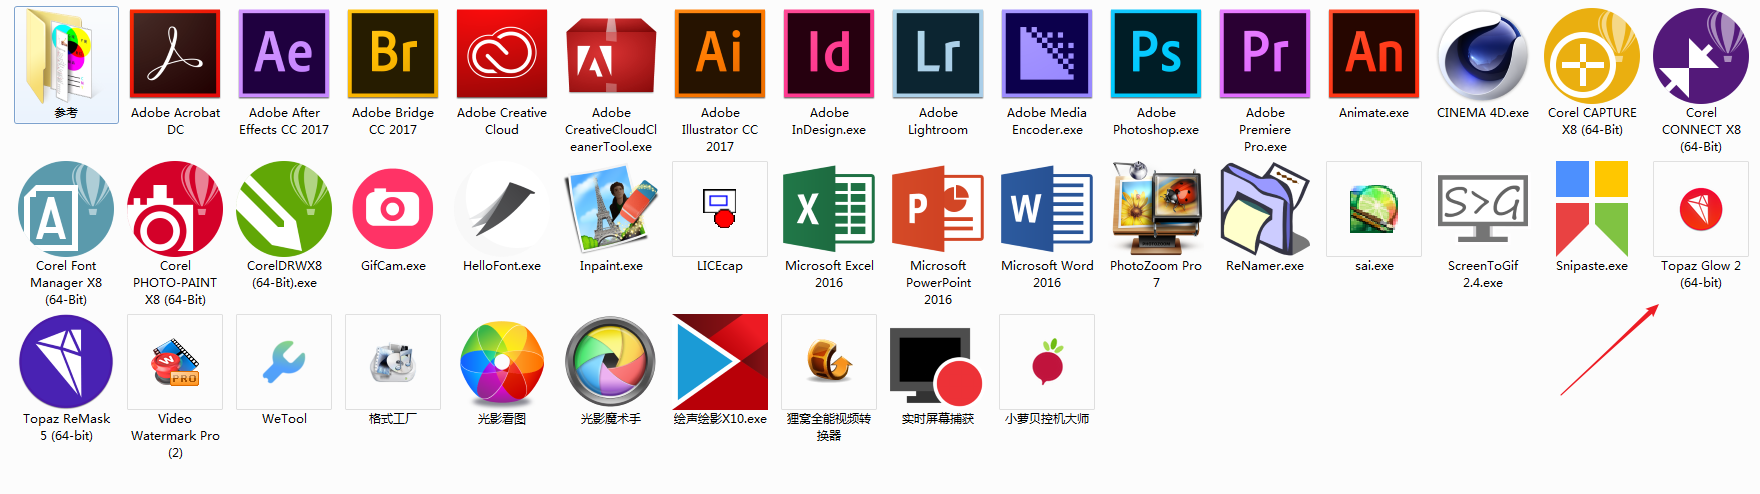Click the Corel CONNECT X8 icon
1760x494 pixels.
click(1701, 56)
